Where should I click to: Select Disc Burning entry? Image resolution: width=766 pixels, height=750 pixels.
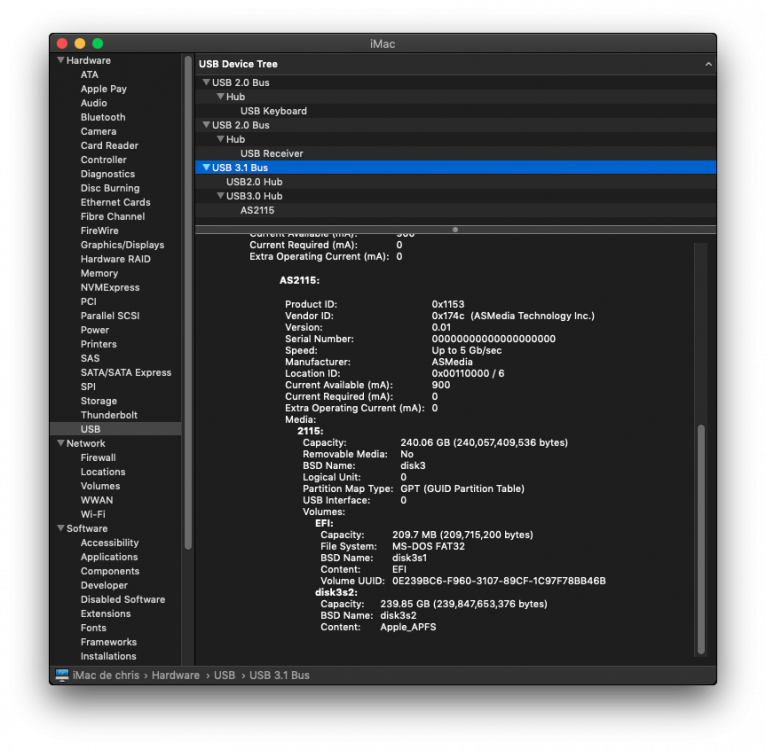click(x=110, y=188)
